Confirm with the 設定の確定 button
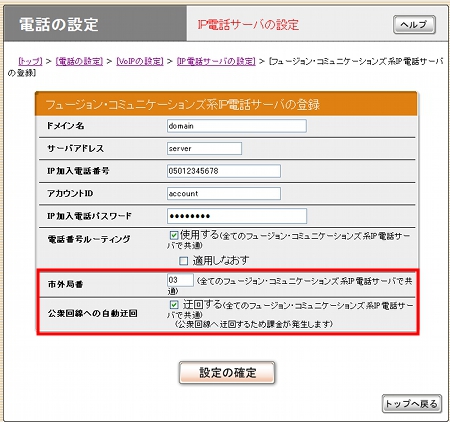Screen dimensions: 450x422 coord(227,372)
